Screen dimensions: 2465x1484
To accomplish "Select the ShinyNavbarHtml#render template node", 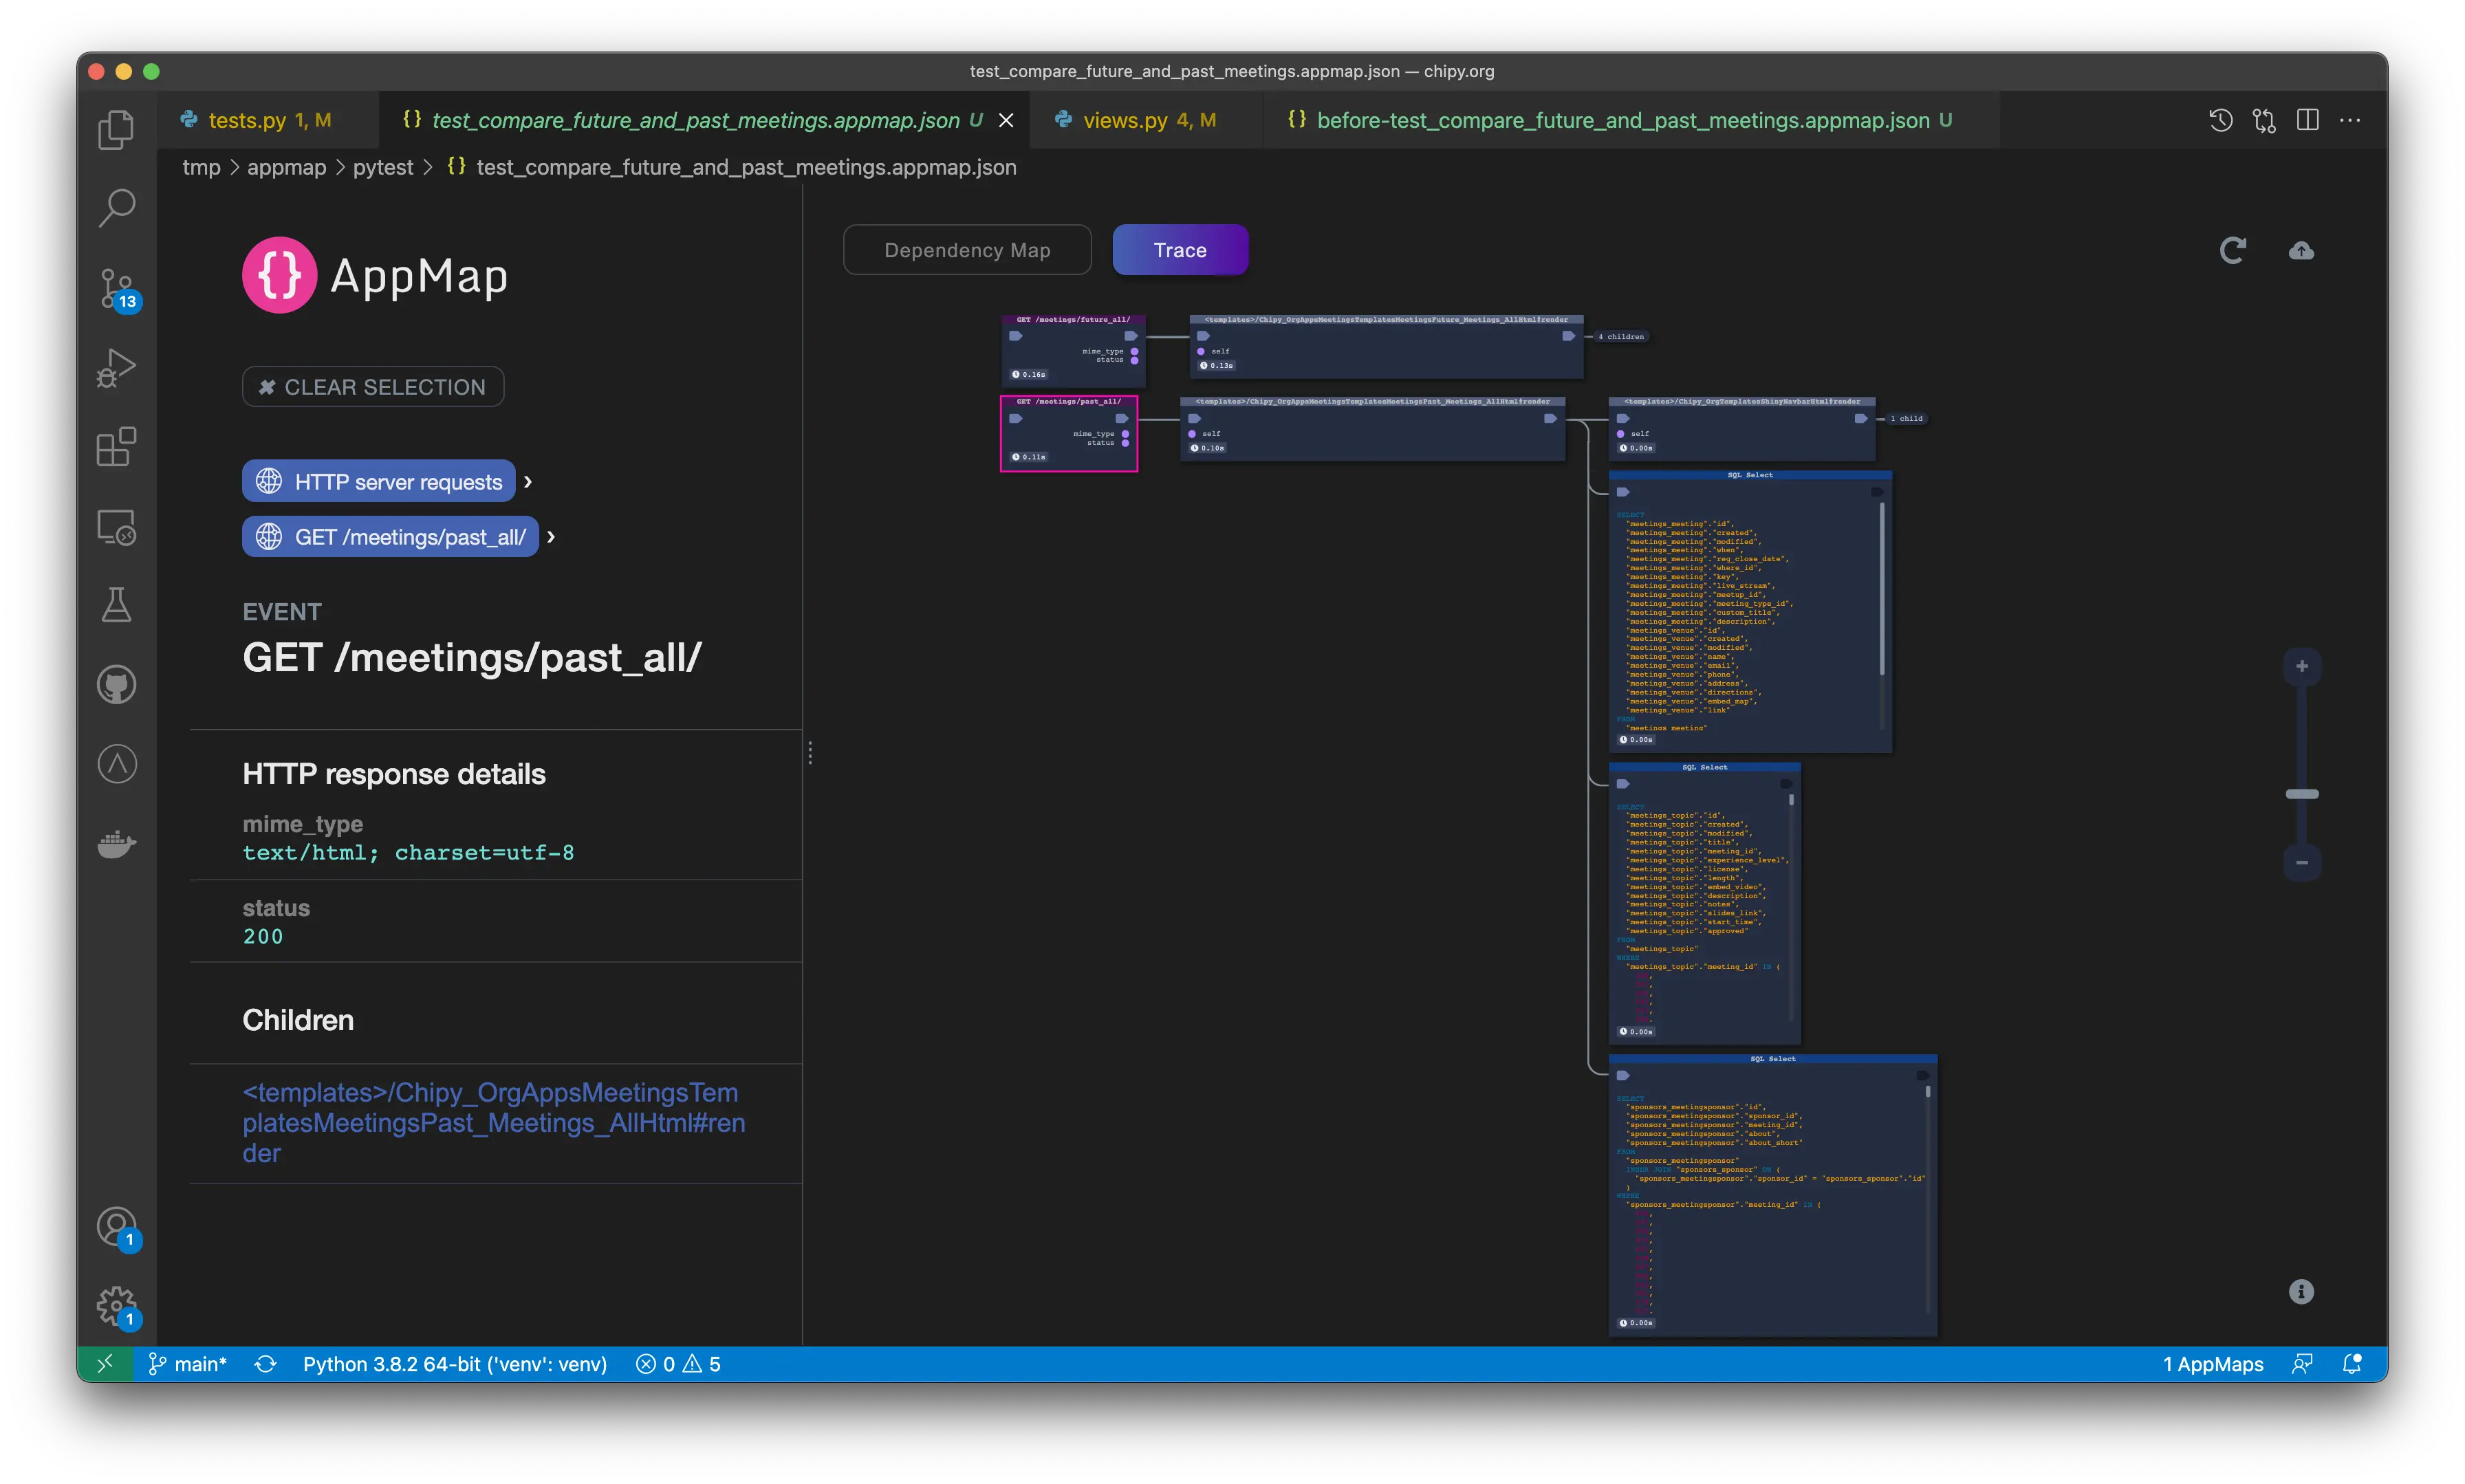I will point(1742,429).
